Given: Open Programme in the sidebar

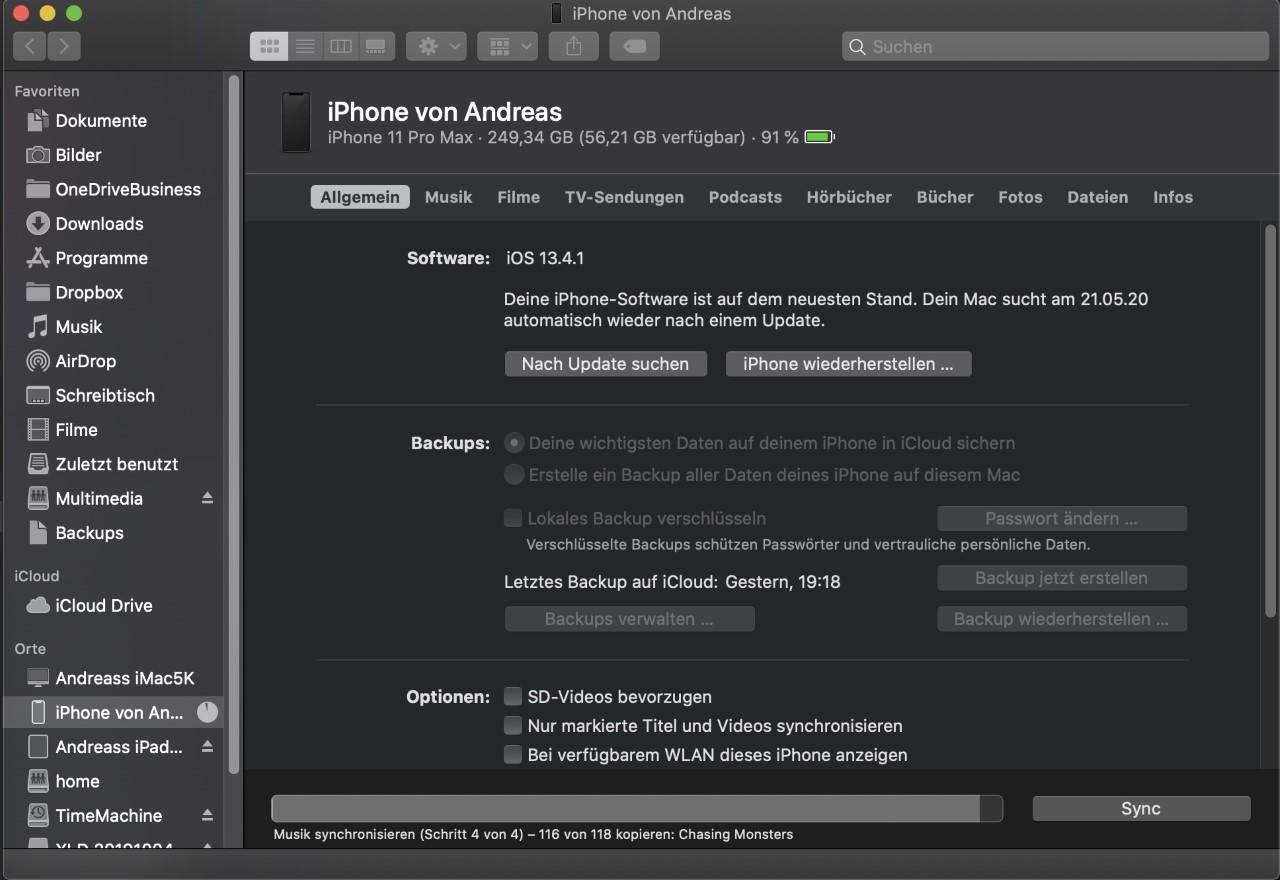Looking at the screenshot, I should coord(113,258).
